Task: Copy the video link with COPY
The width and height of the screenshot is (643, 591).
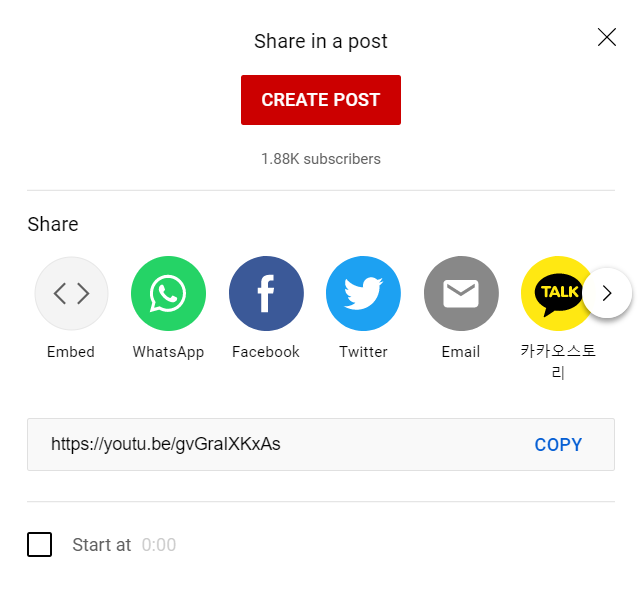Action: pos(558,445)
